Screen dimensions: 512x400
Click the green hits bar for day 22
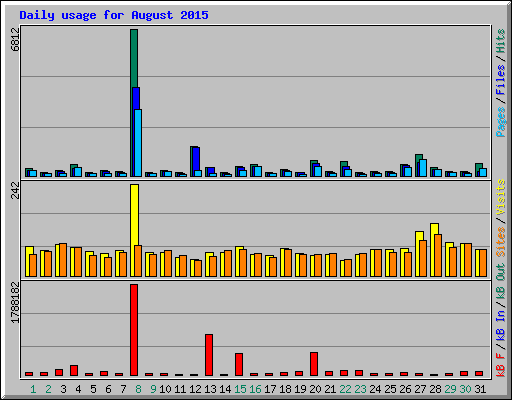point(344,164)
